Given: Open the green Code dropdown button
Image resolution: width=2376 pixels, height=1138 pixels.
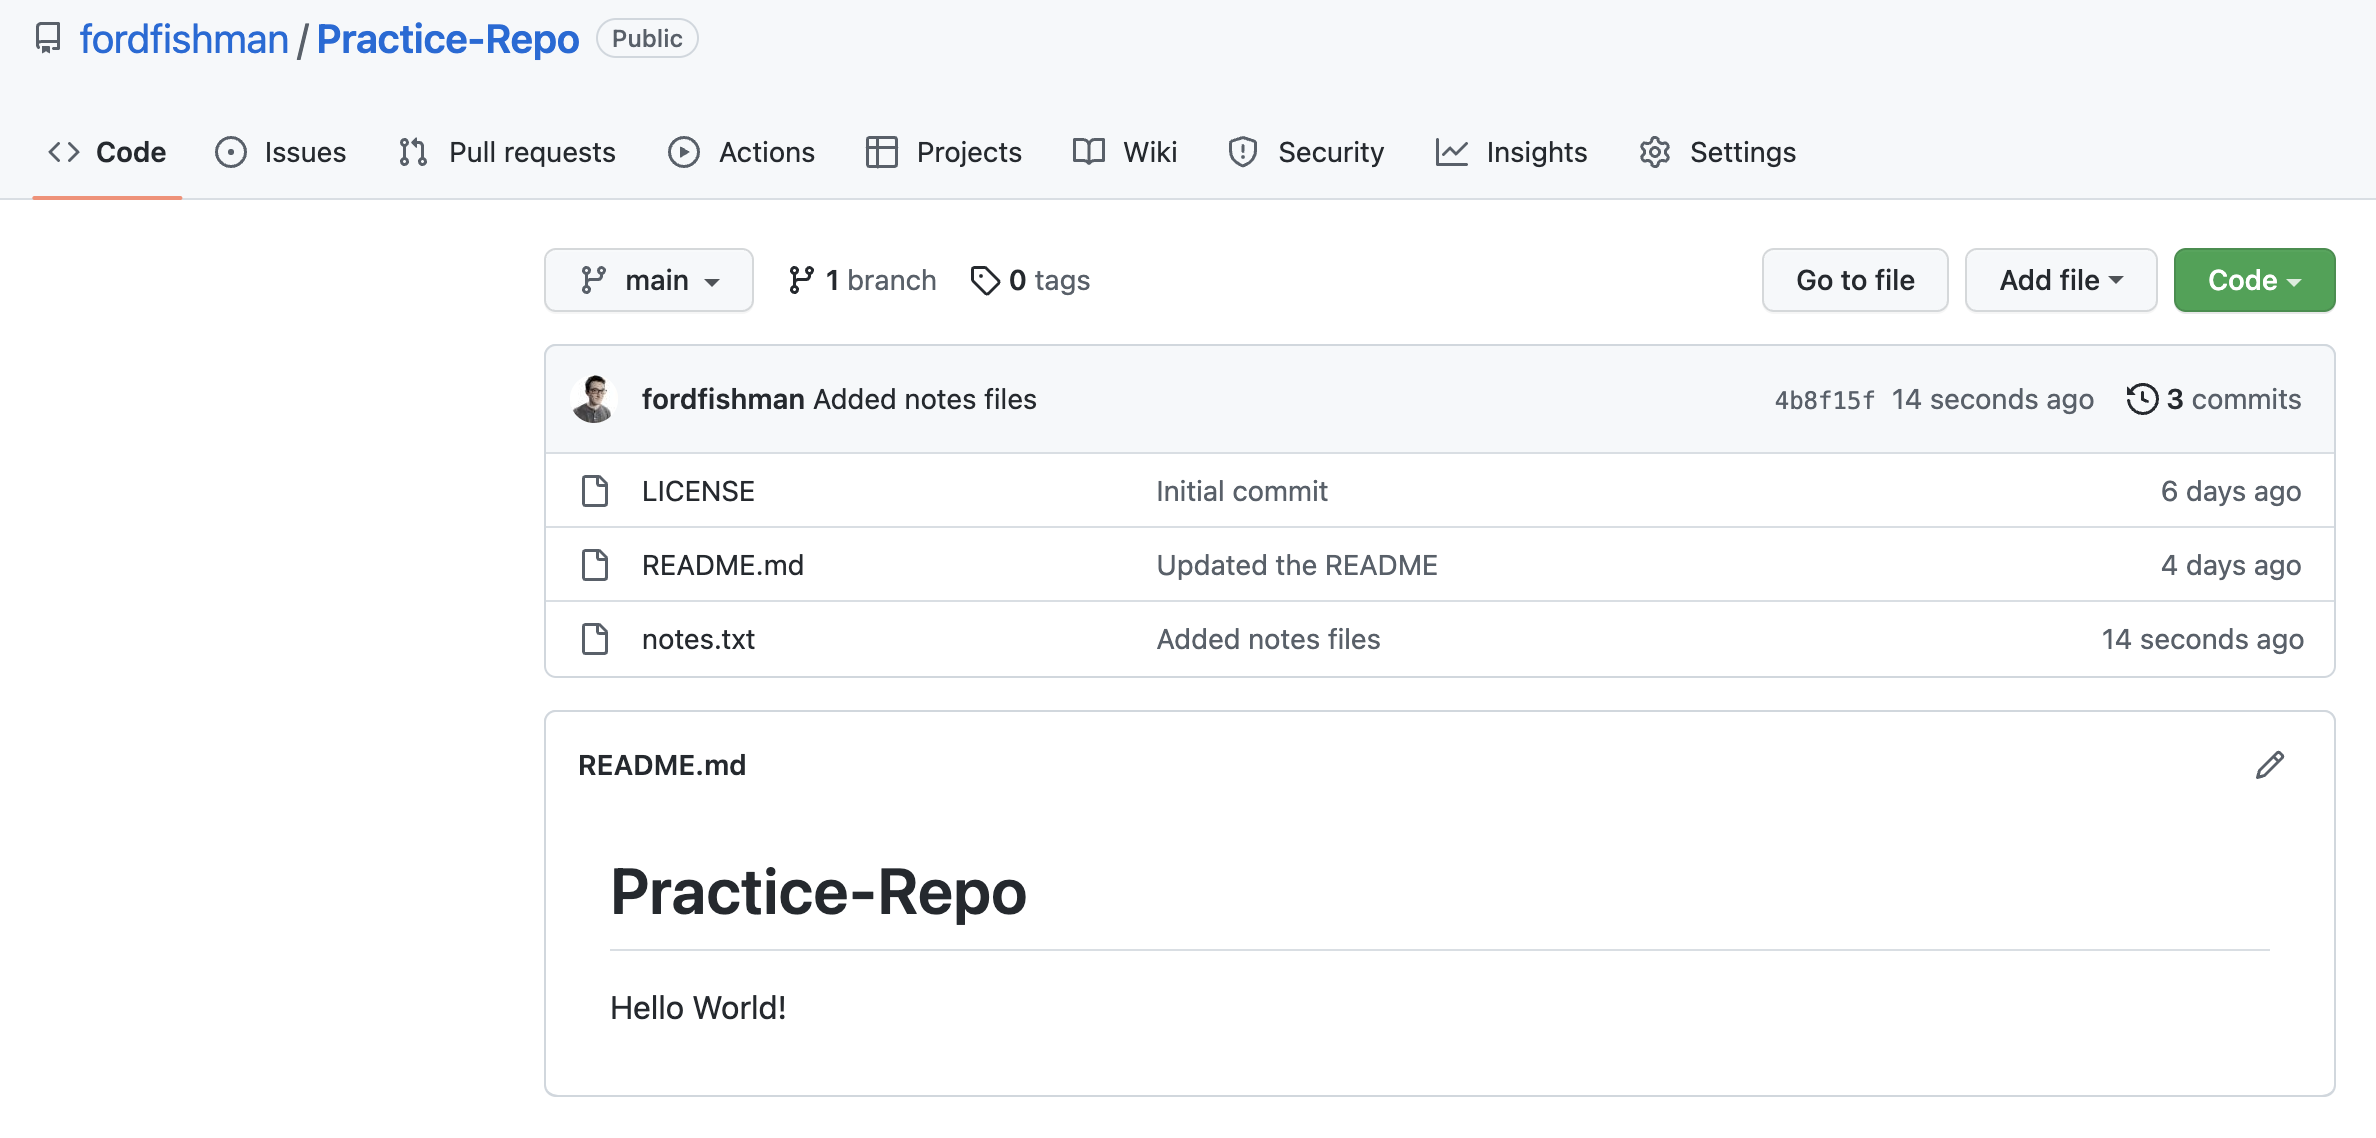Looking at the screenshot, I should (x=2254, y=280).
